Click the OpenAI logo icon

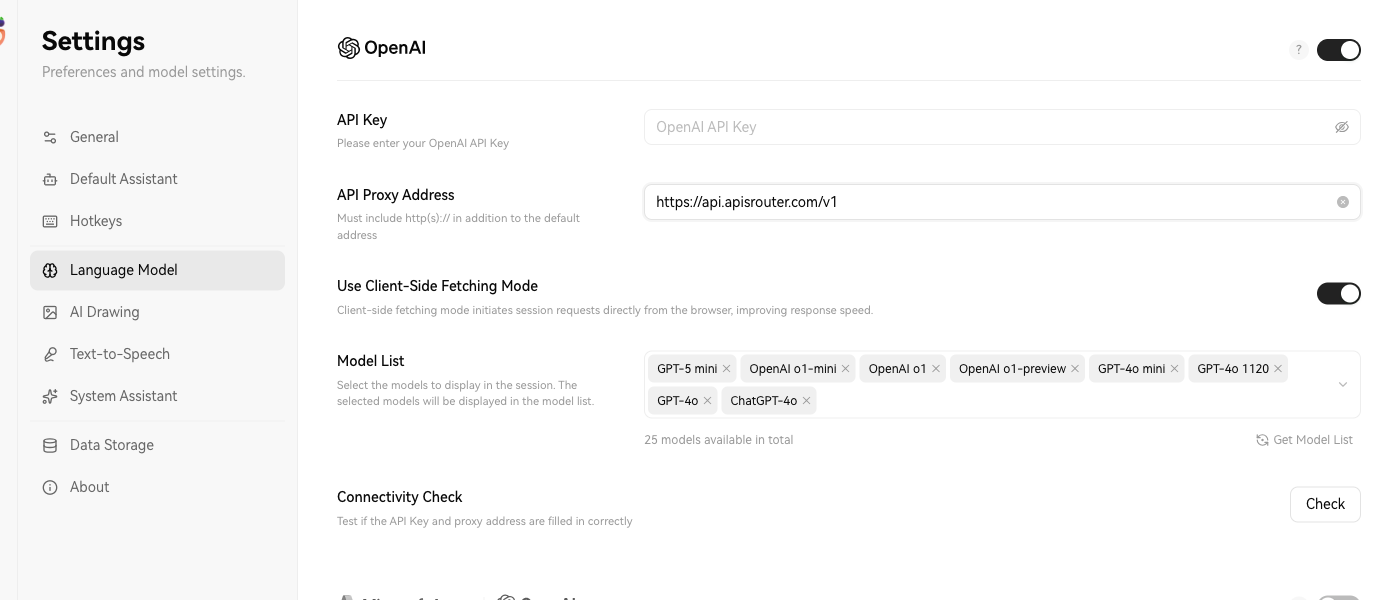[x=348, y=48]
